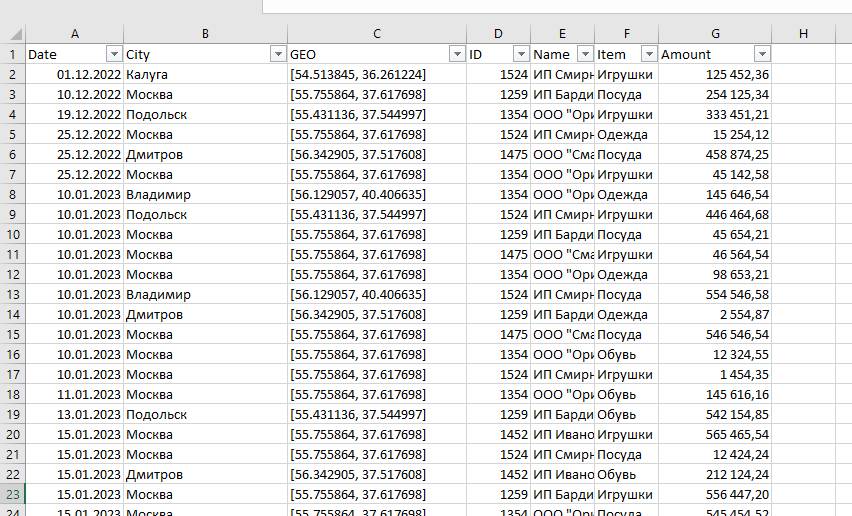Viewport: 852px width, 516px height.
Task: Select row 1 header
Action: point(13,54)
